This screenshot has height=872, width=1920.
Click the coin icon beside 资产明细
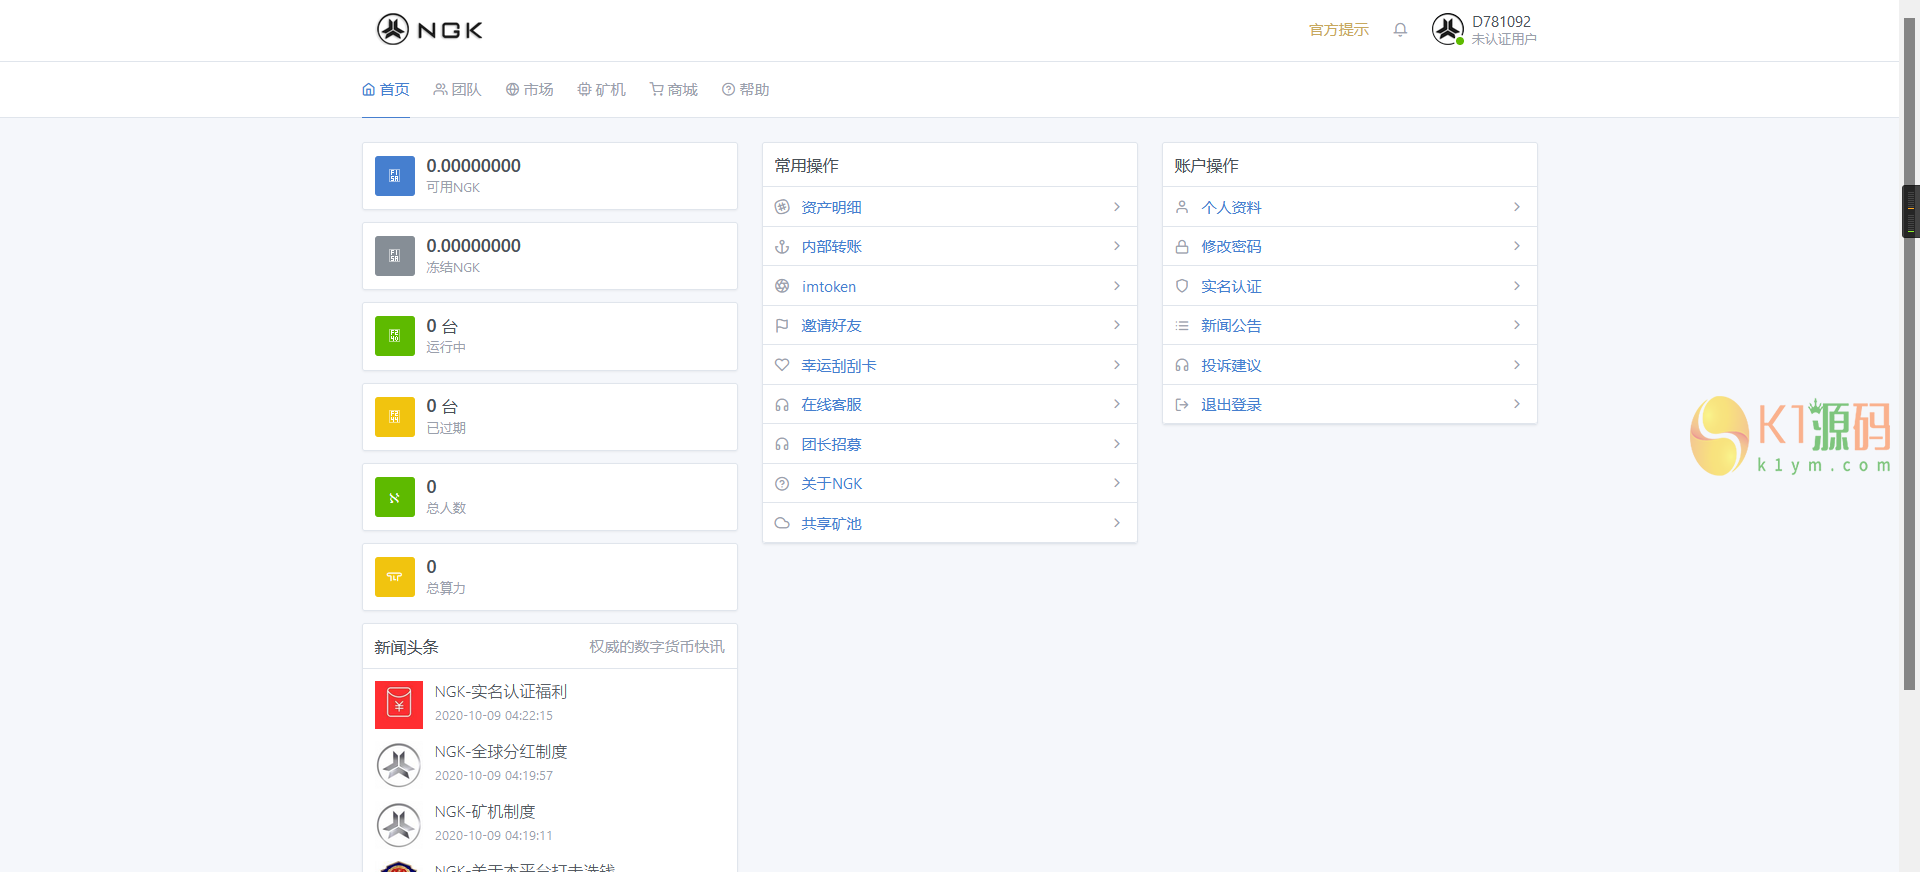(x=782, y=207)
